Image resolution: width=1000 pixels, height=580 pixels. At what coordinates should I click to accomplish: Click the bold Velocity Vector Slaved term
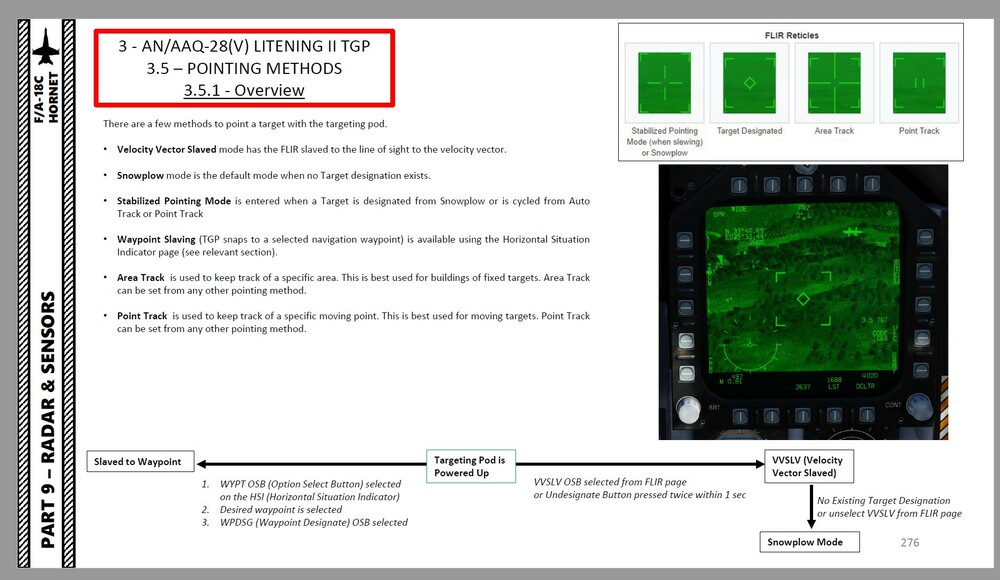pos(166,149)
